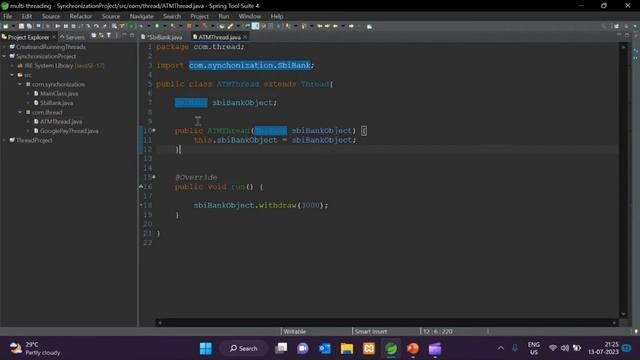
Task: Switch to the SbiBank.java editor tab
Action: (x=162, y=37)
